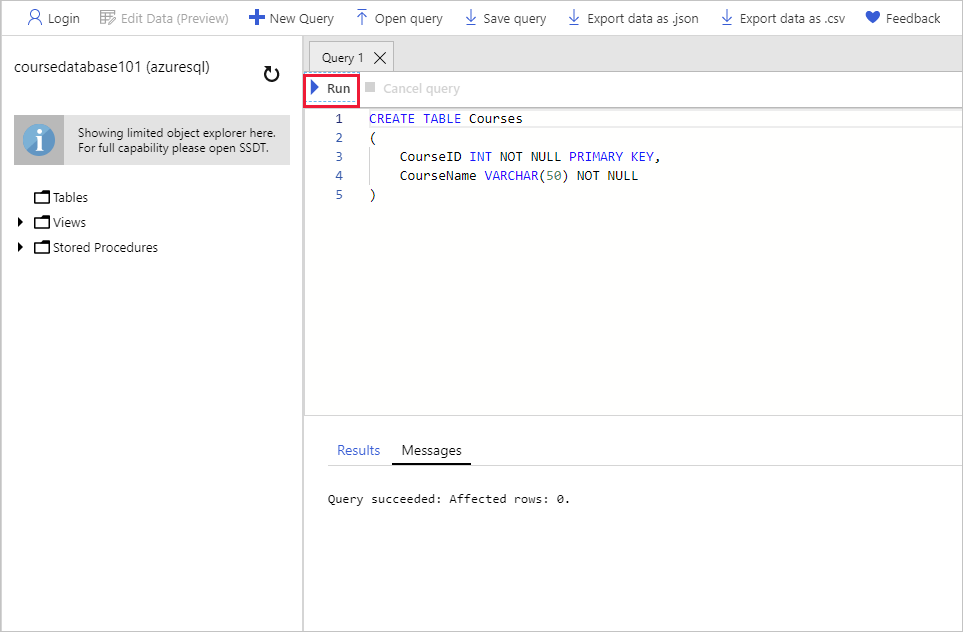Click the Export data as .json text
This screenshot has height=632, width=963.
click(x=642, y=18)
